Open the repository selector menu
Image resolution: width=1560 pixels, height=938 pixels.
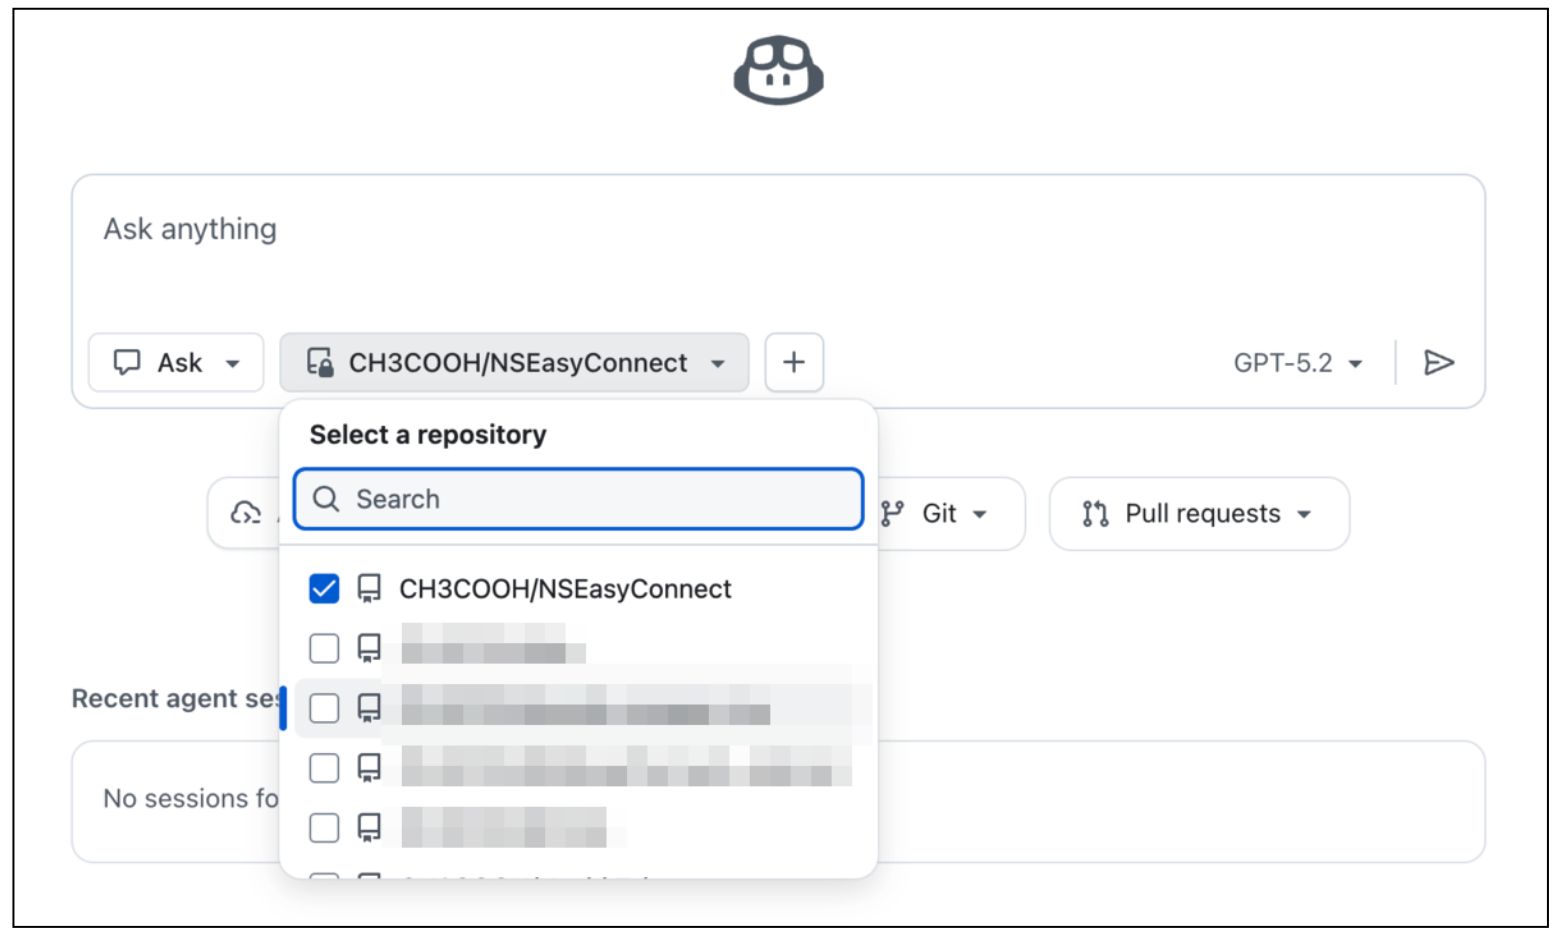pyautogui.click(x=513, y=362)
